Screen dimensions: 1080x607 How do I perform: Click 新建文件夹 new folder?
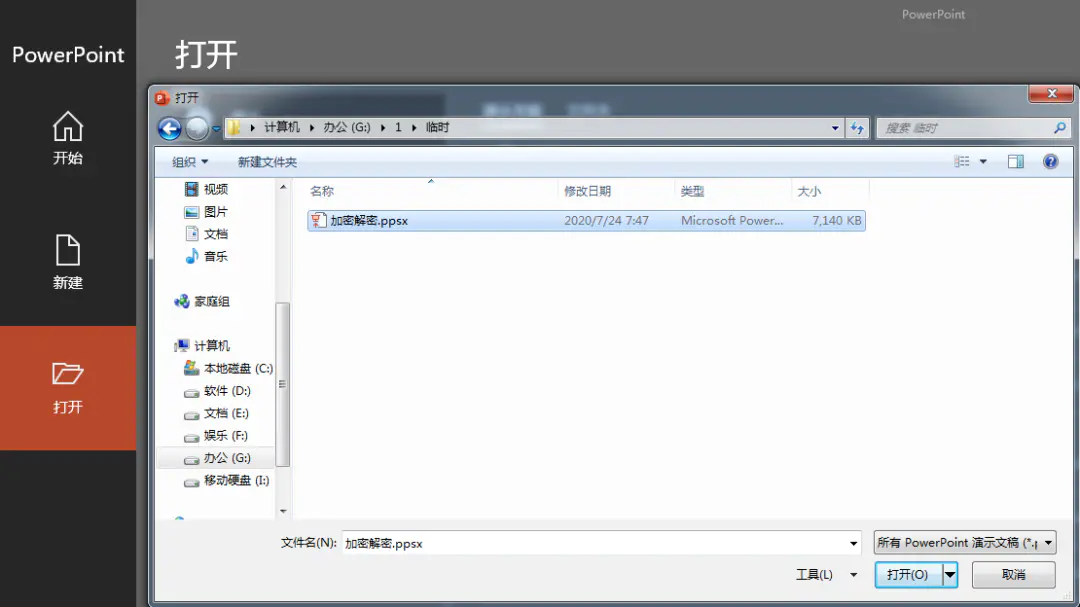pos(267,162)
